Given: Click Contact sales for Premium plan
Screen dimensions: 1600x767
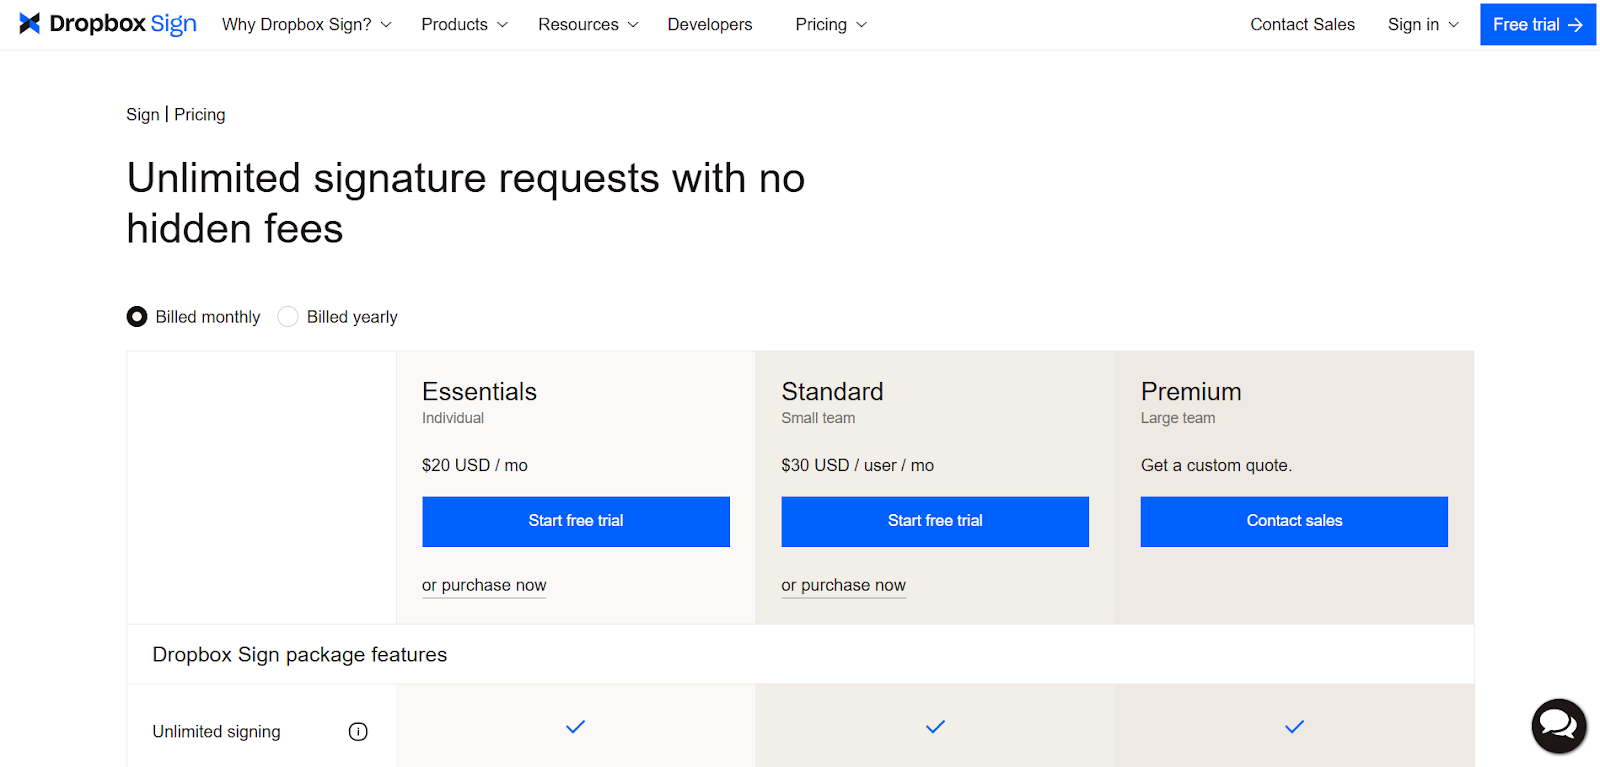Looking at the screenshot, I should point(1294,521).
